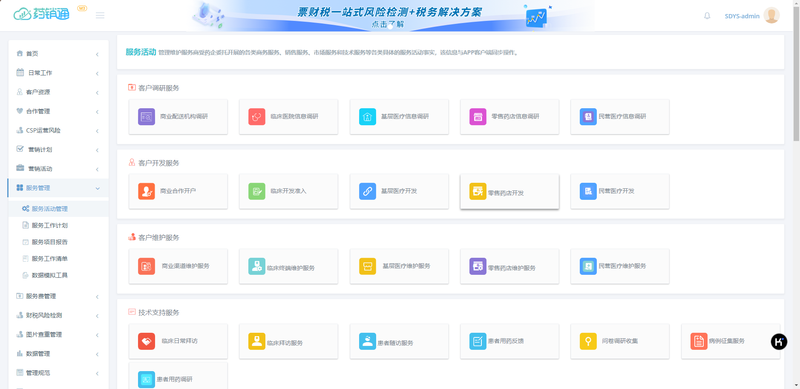Click the 患者随访服务 blue icon

click(x=367, y=341)
